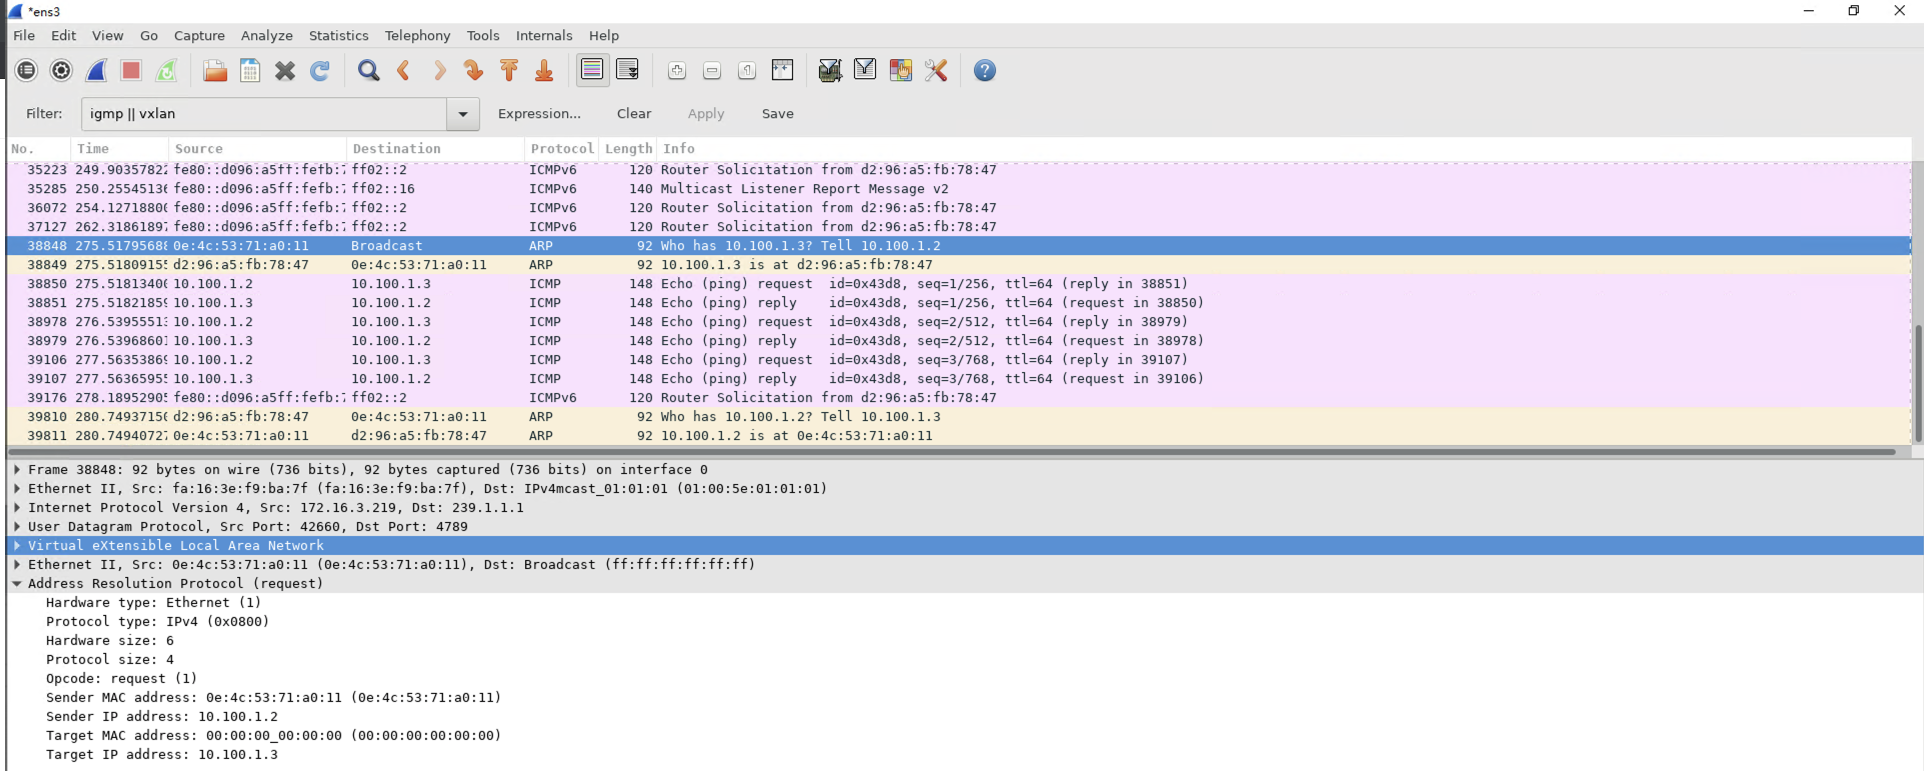Open the filter history dropdown arrow
Image resolution: width=1924 pixels, height=771 pixels.
point(463,114)
